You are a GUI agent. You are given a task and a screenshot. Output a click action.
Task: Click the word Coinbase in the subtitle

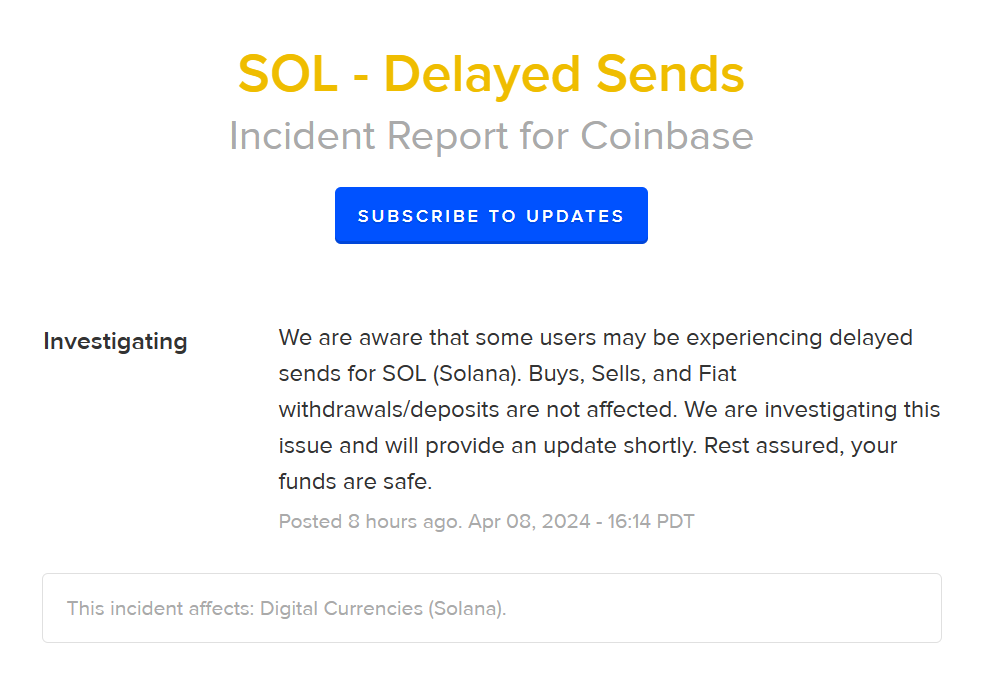coord(667,136)
